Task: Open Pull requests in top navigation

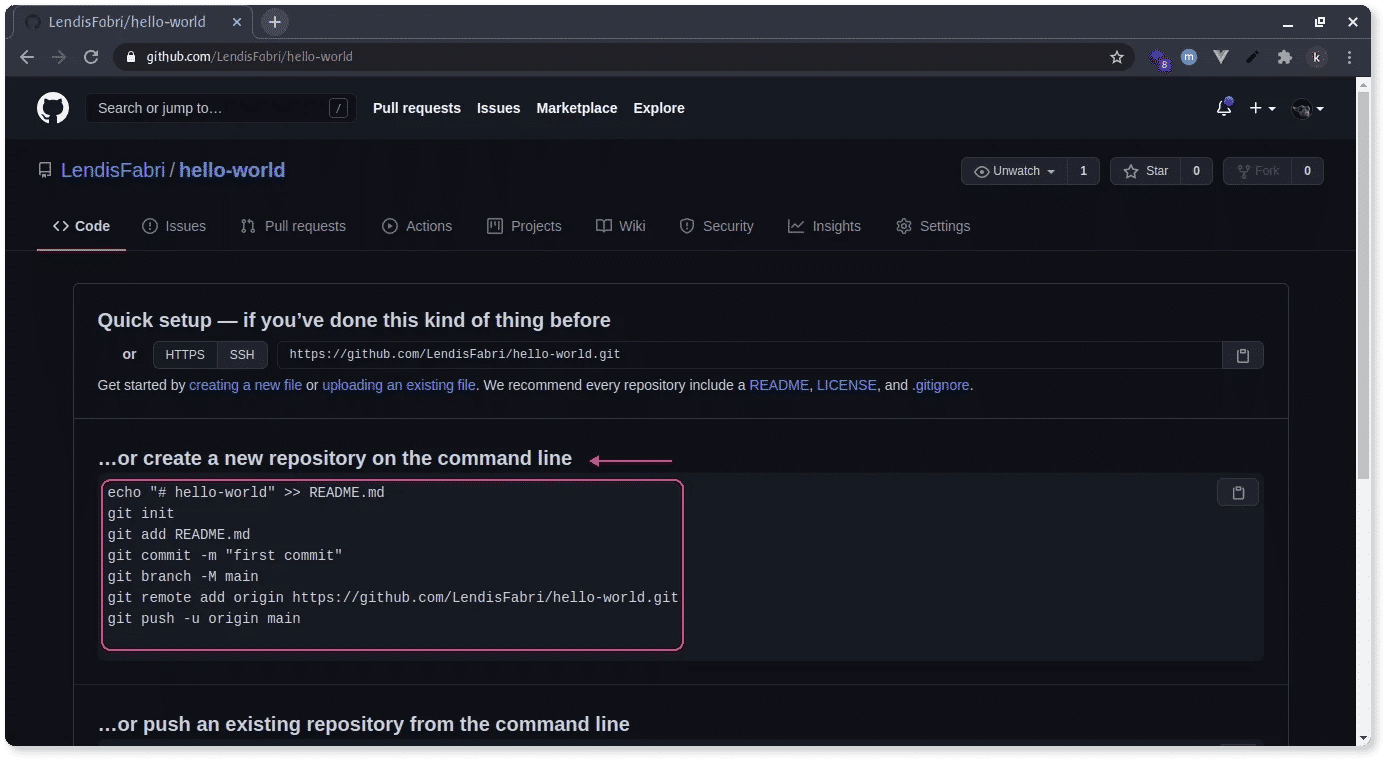Action: click(x=417, y=108)
